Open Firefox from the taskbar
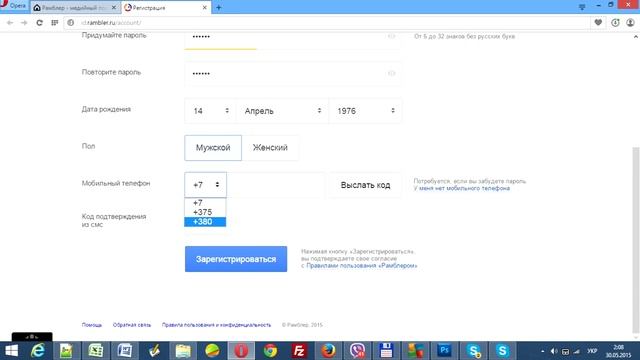 tap(328, 351)
